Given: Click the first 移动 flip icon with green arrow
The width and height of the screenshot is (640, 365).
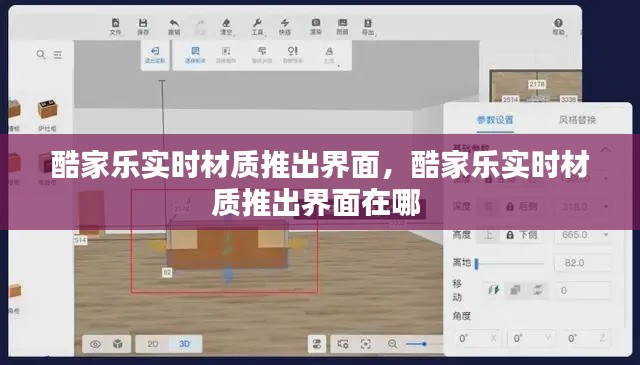Looking at the screenshot, I should coord(494,290).
